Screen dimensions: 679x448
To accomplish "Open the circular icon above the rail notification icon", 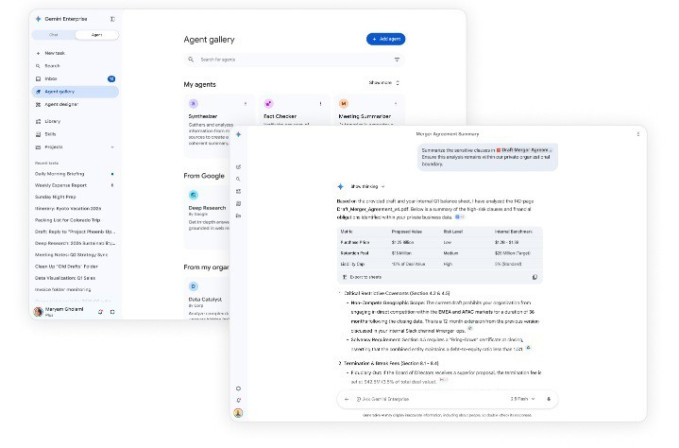I will click(238, 389).
